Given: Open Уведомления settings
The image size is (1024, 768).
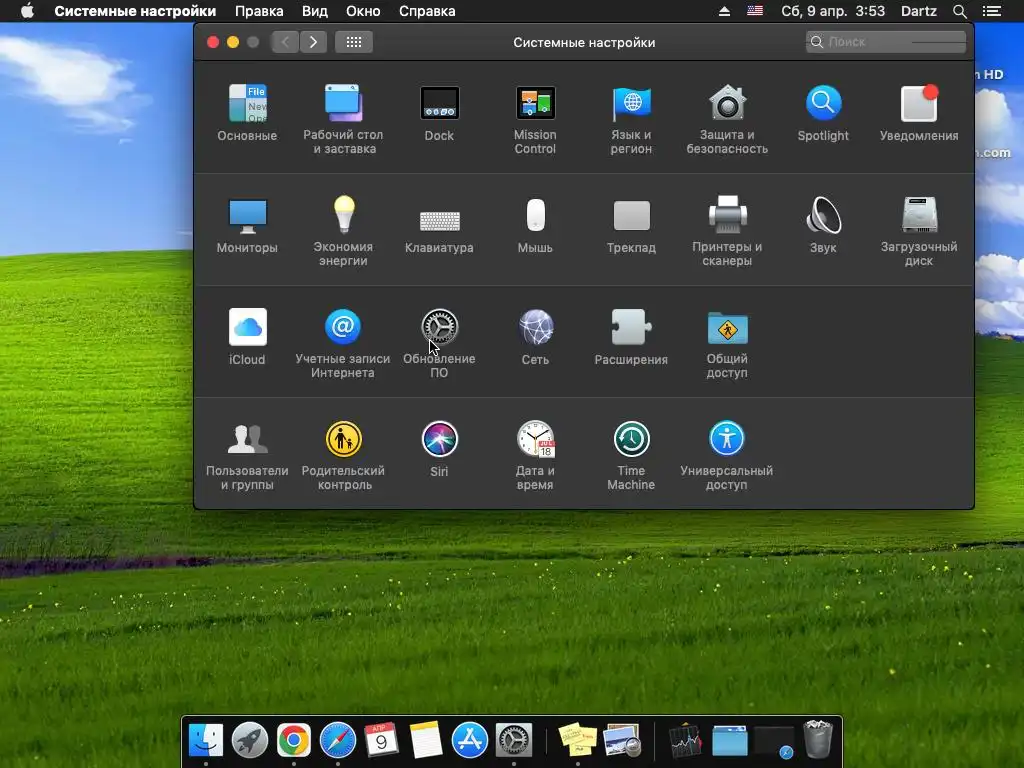Looking at the screenshot, I should coord(919,113).
